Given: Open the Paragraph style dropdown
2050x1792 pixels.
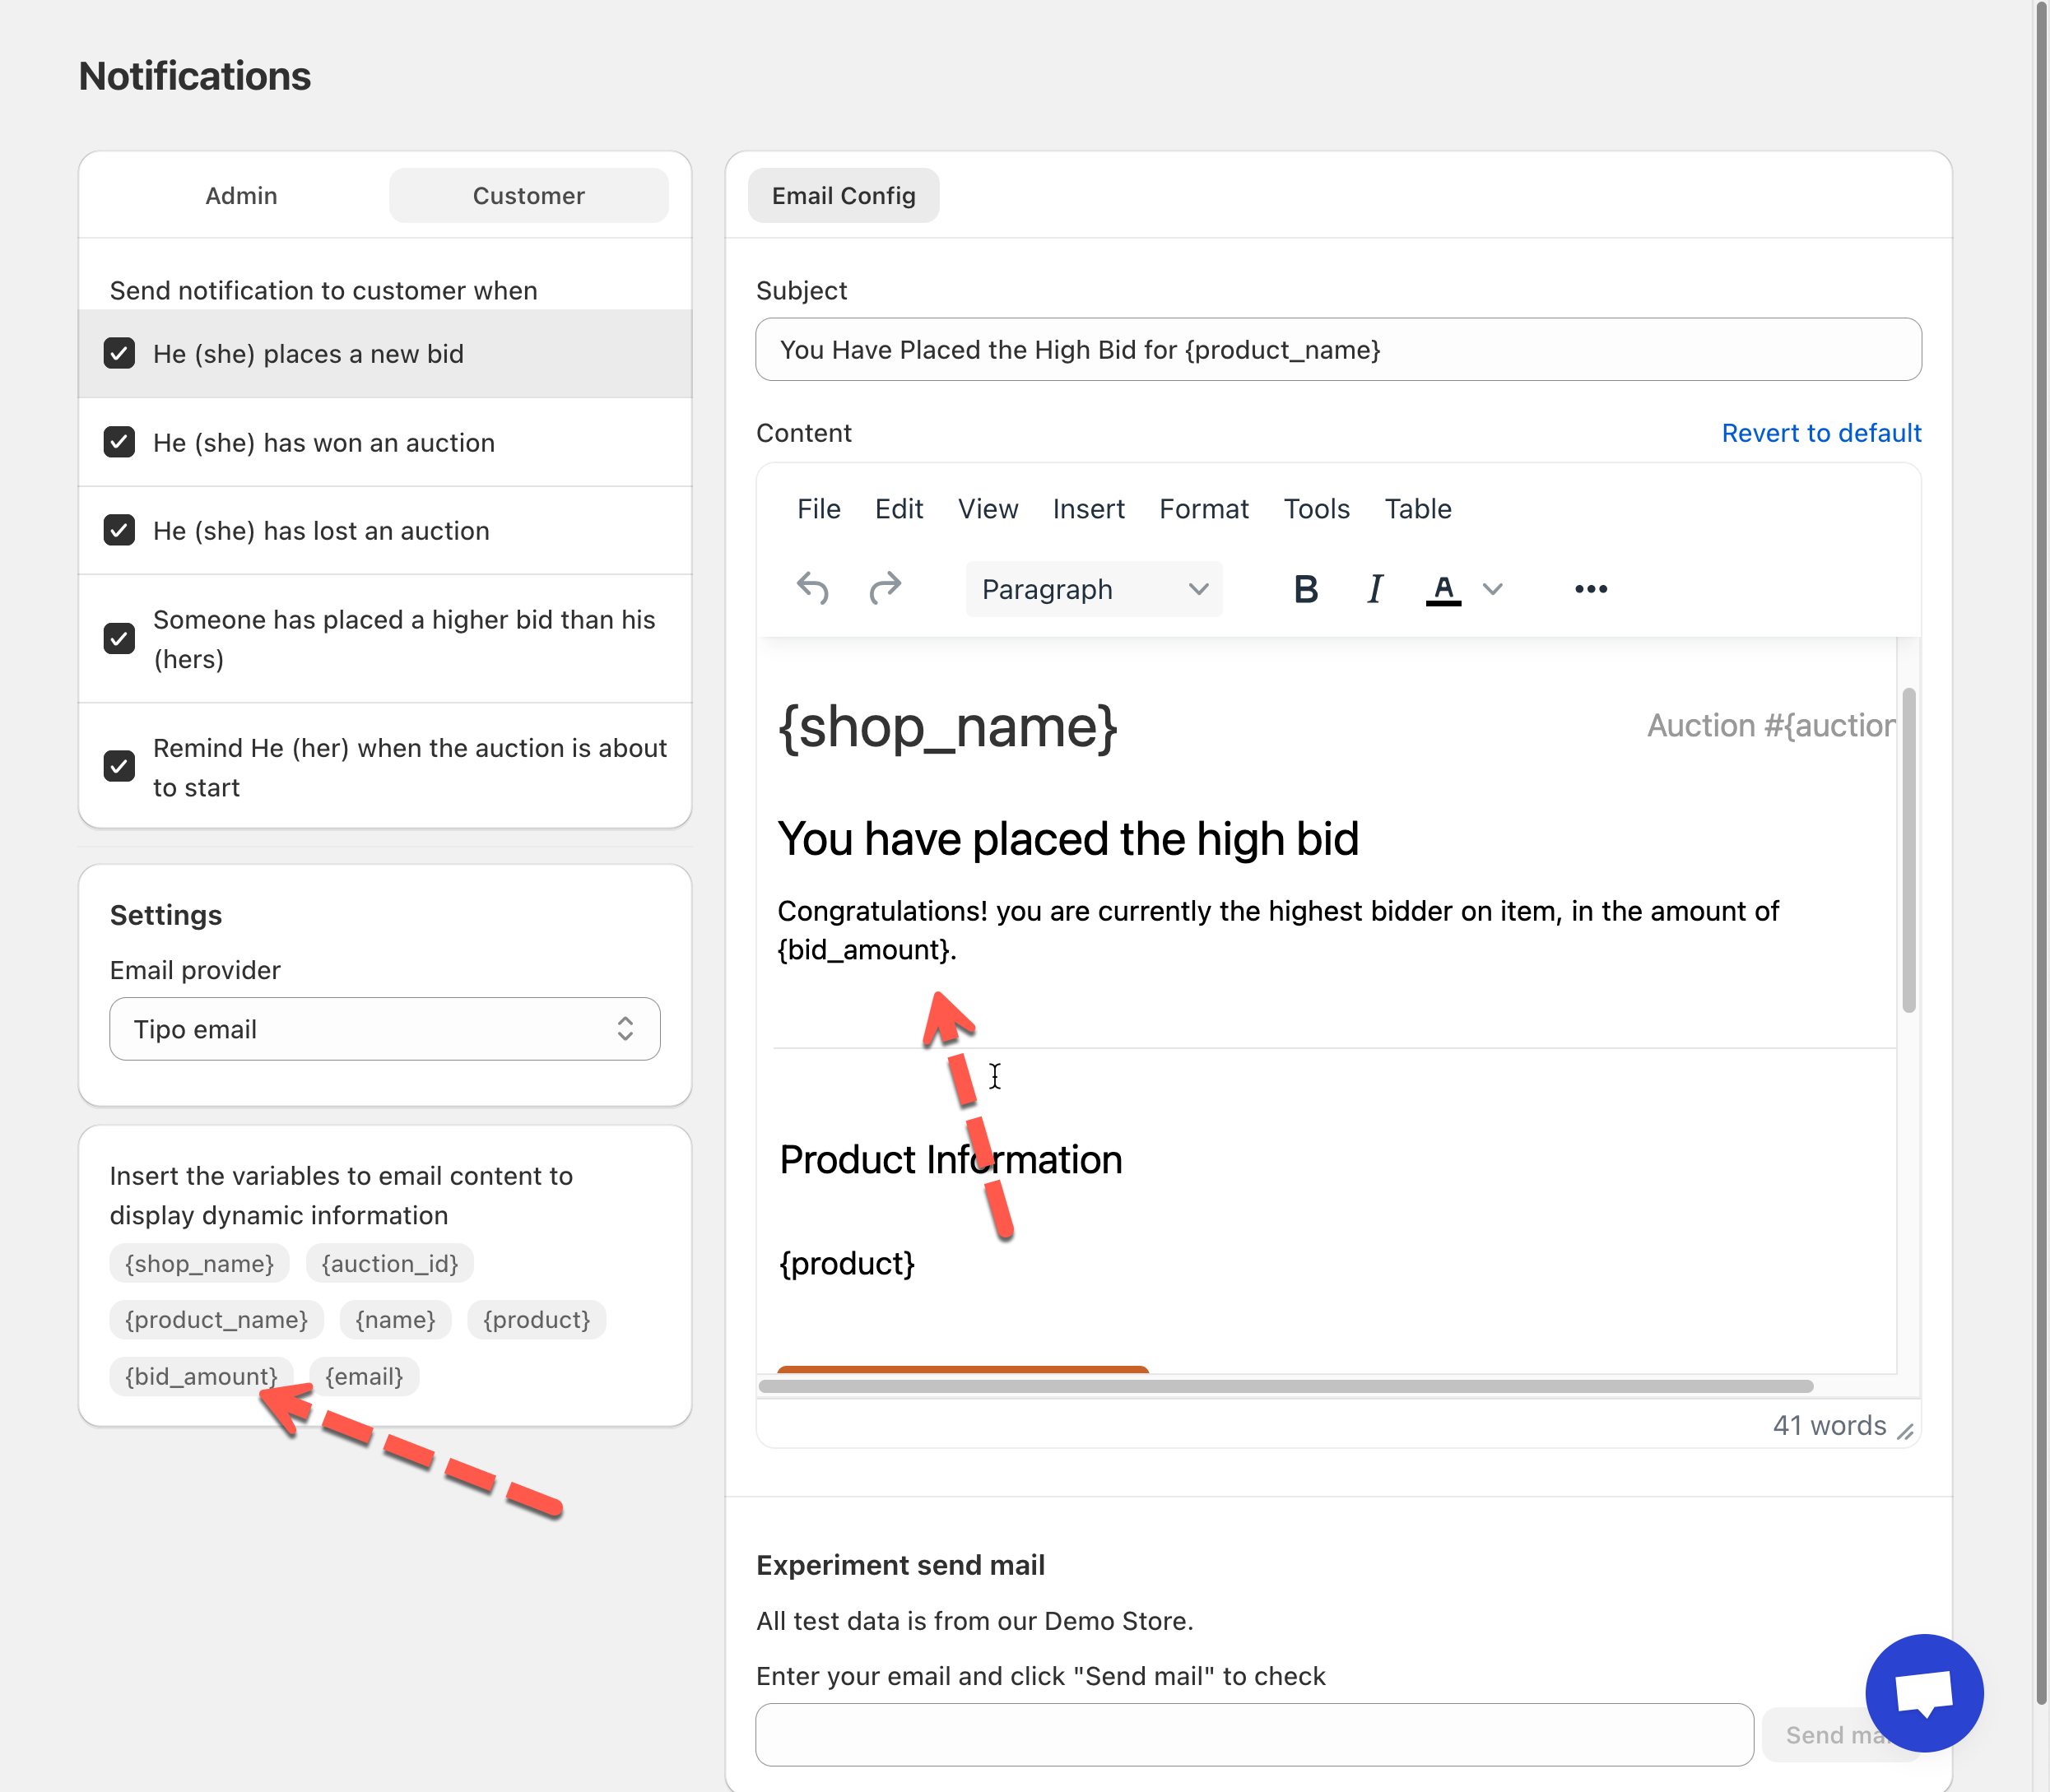Looking at the screenshot, I should pyautogui.click(x=1094, y=589).
